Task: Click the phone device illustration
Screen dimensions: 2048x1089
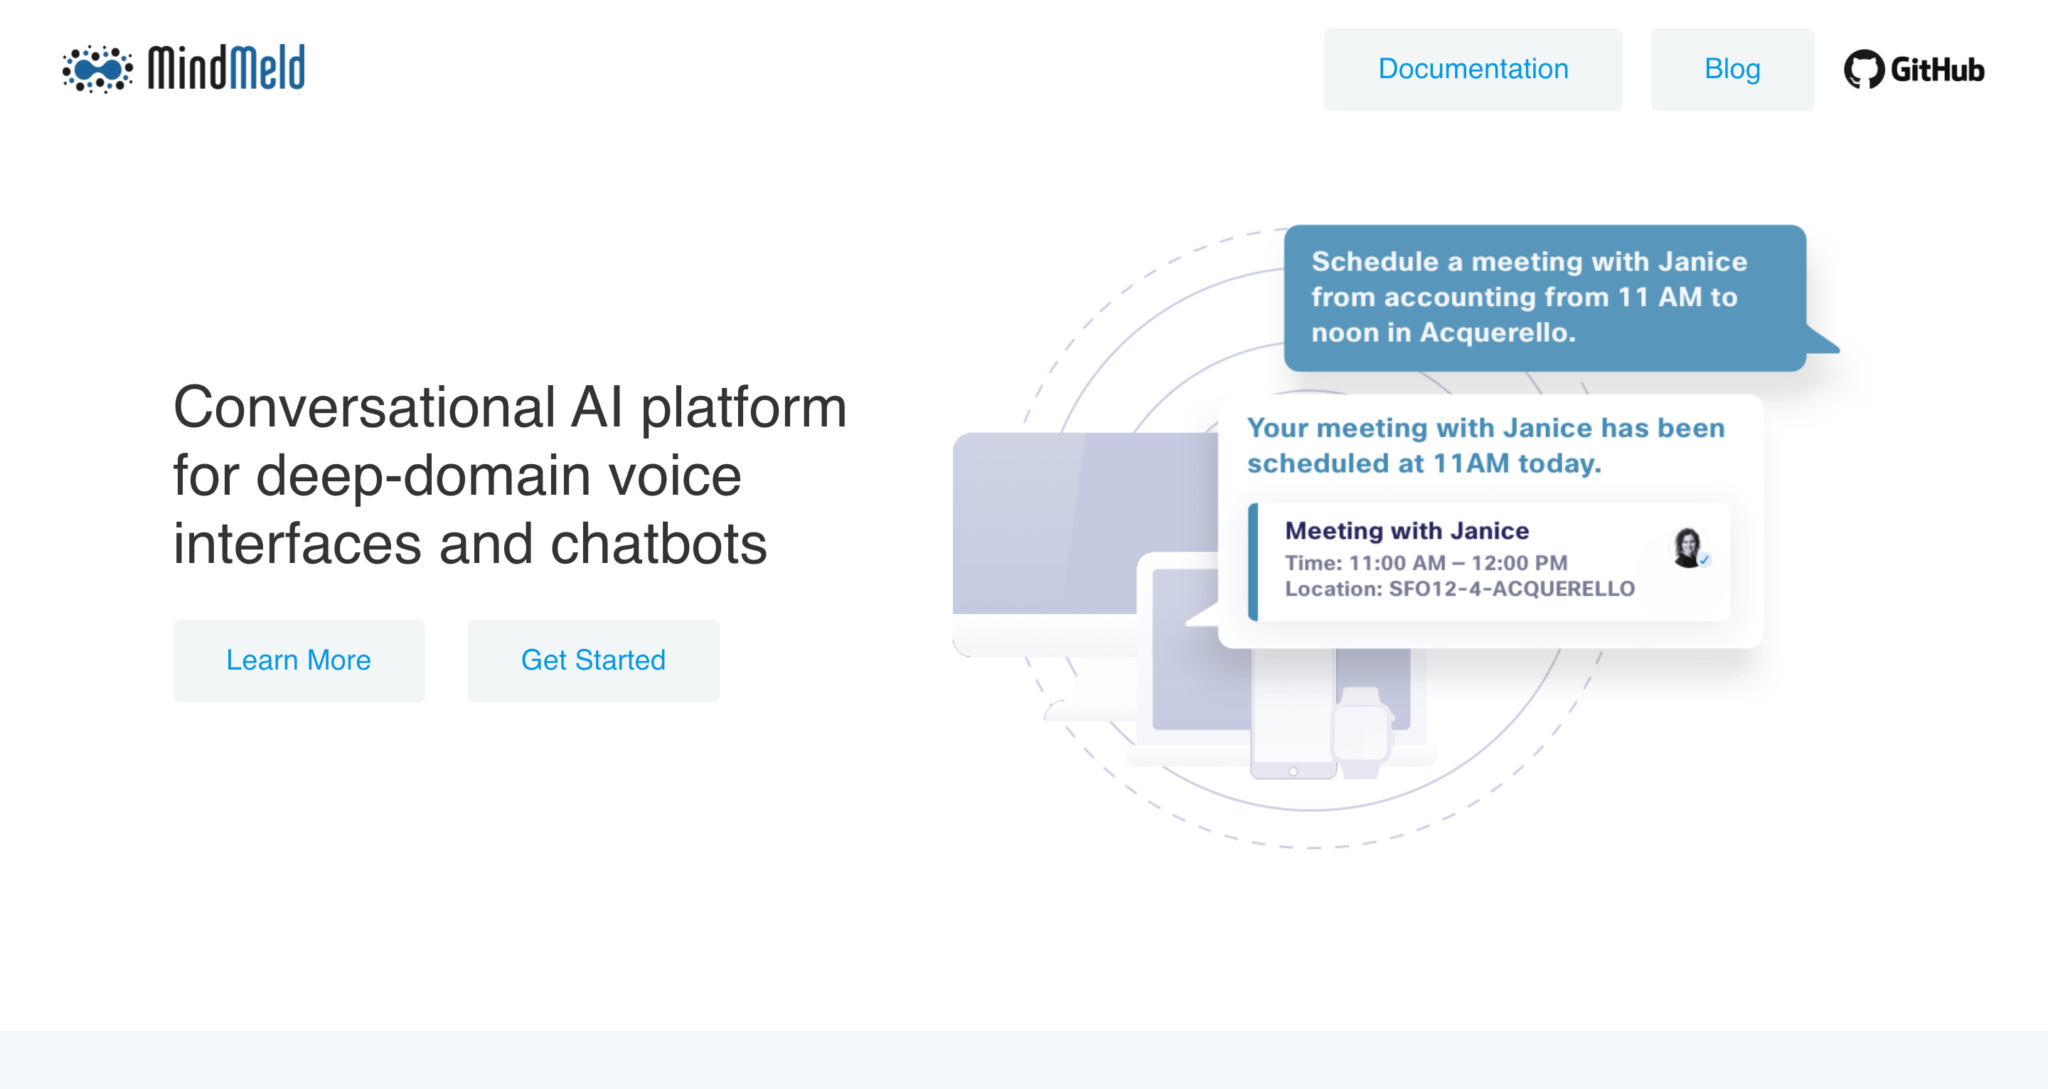Action: click(1292, 714)
